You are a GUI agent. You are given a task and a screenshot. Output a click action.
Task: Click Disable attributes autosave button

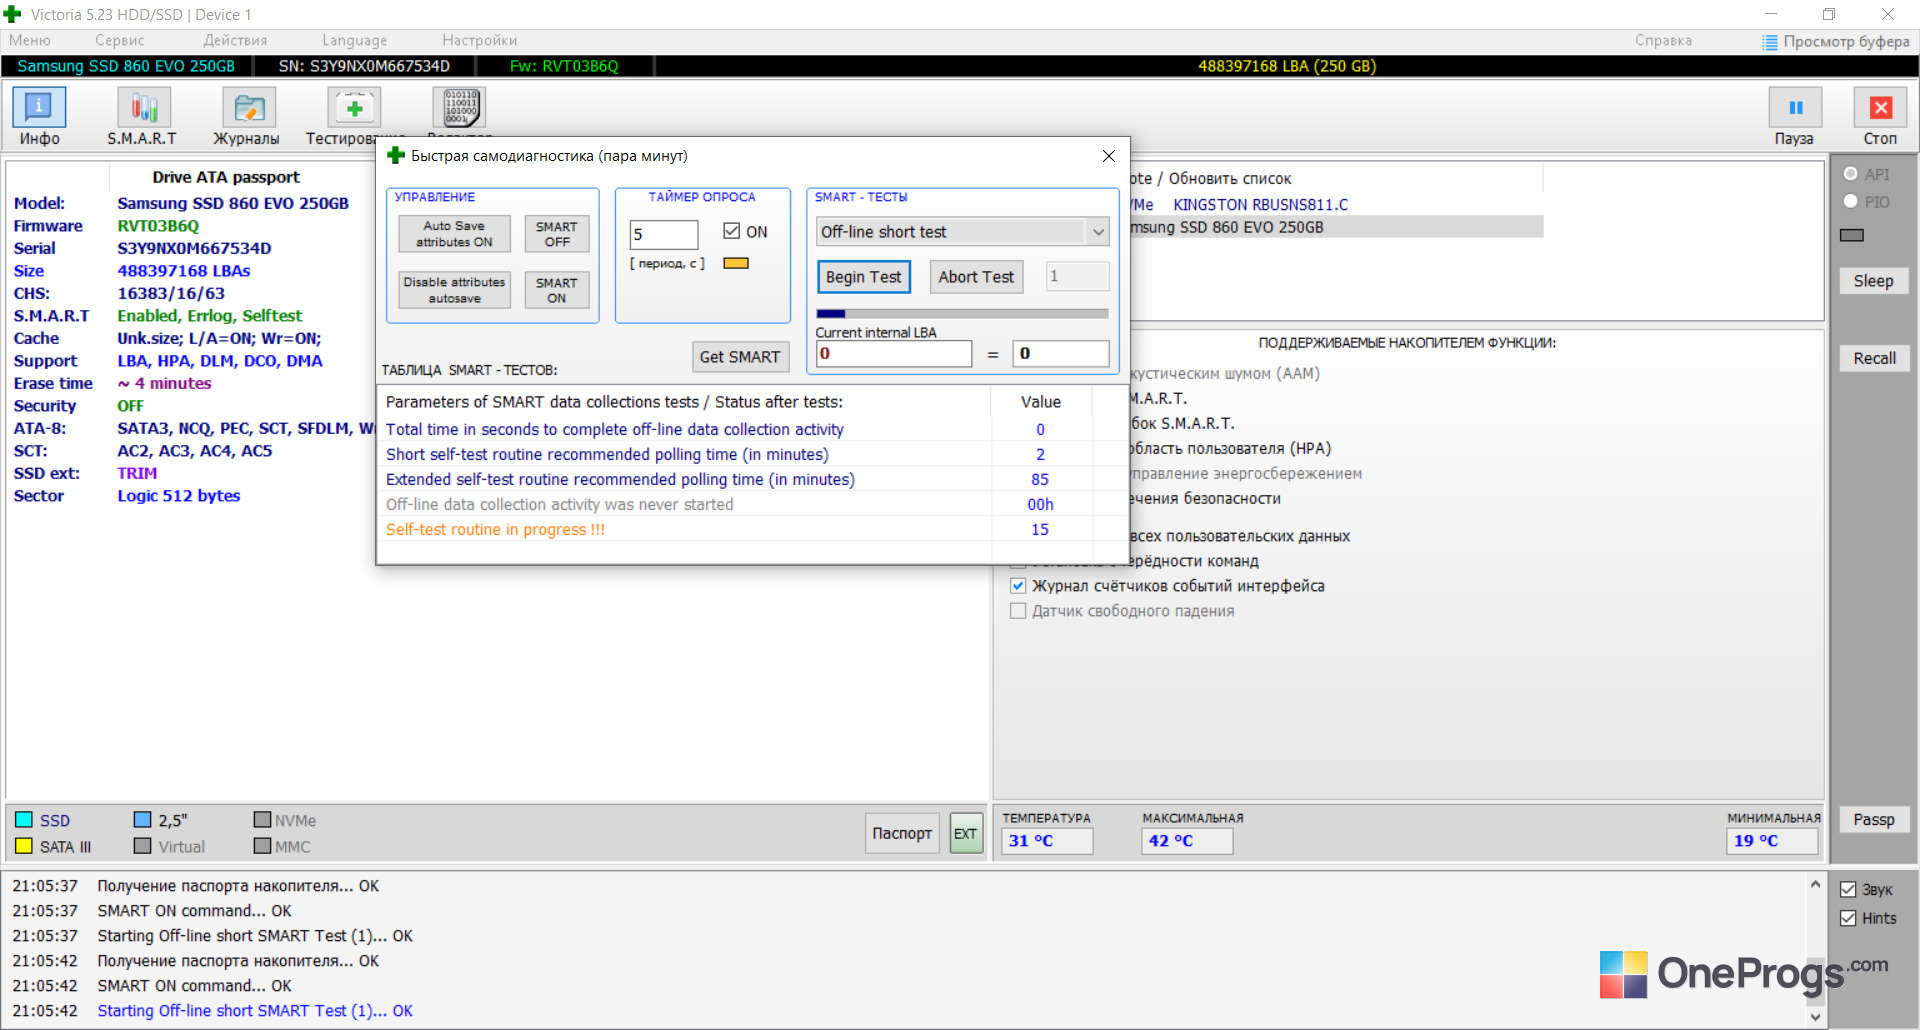(x=454, y=290)
